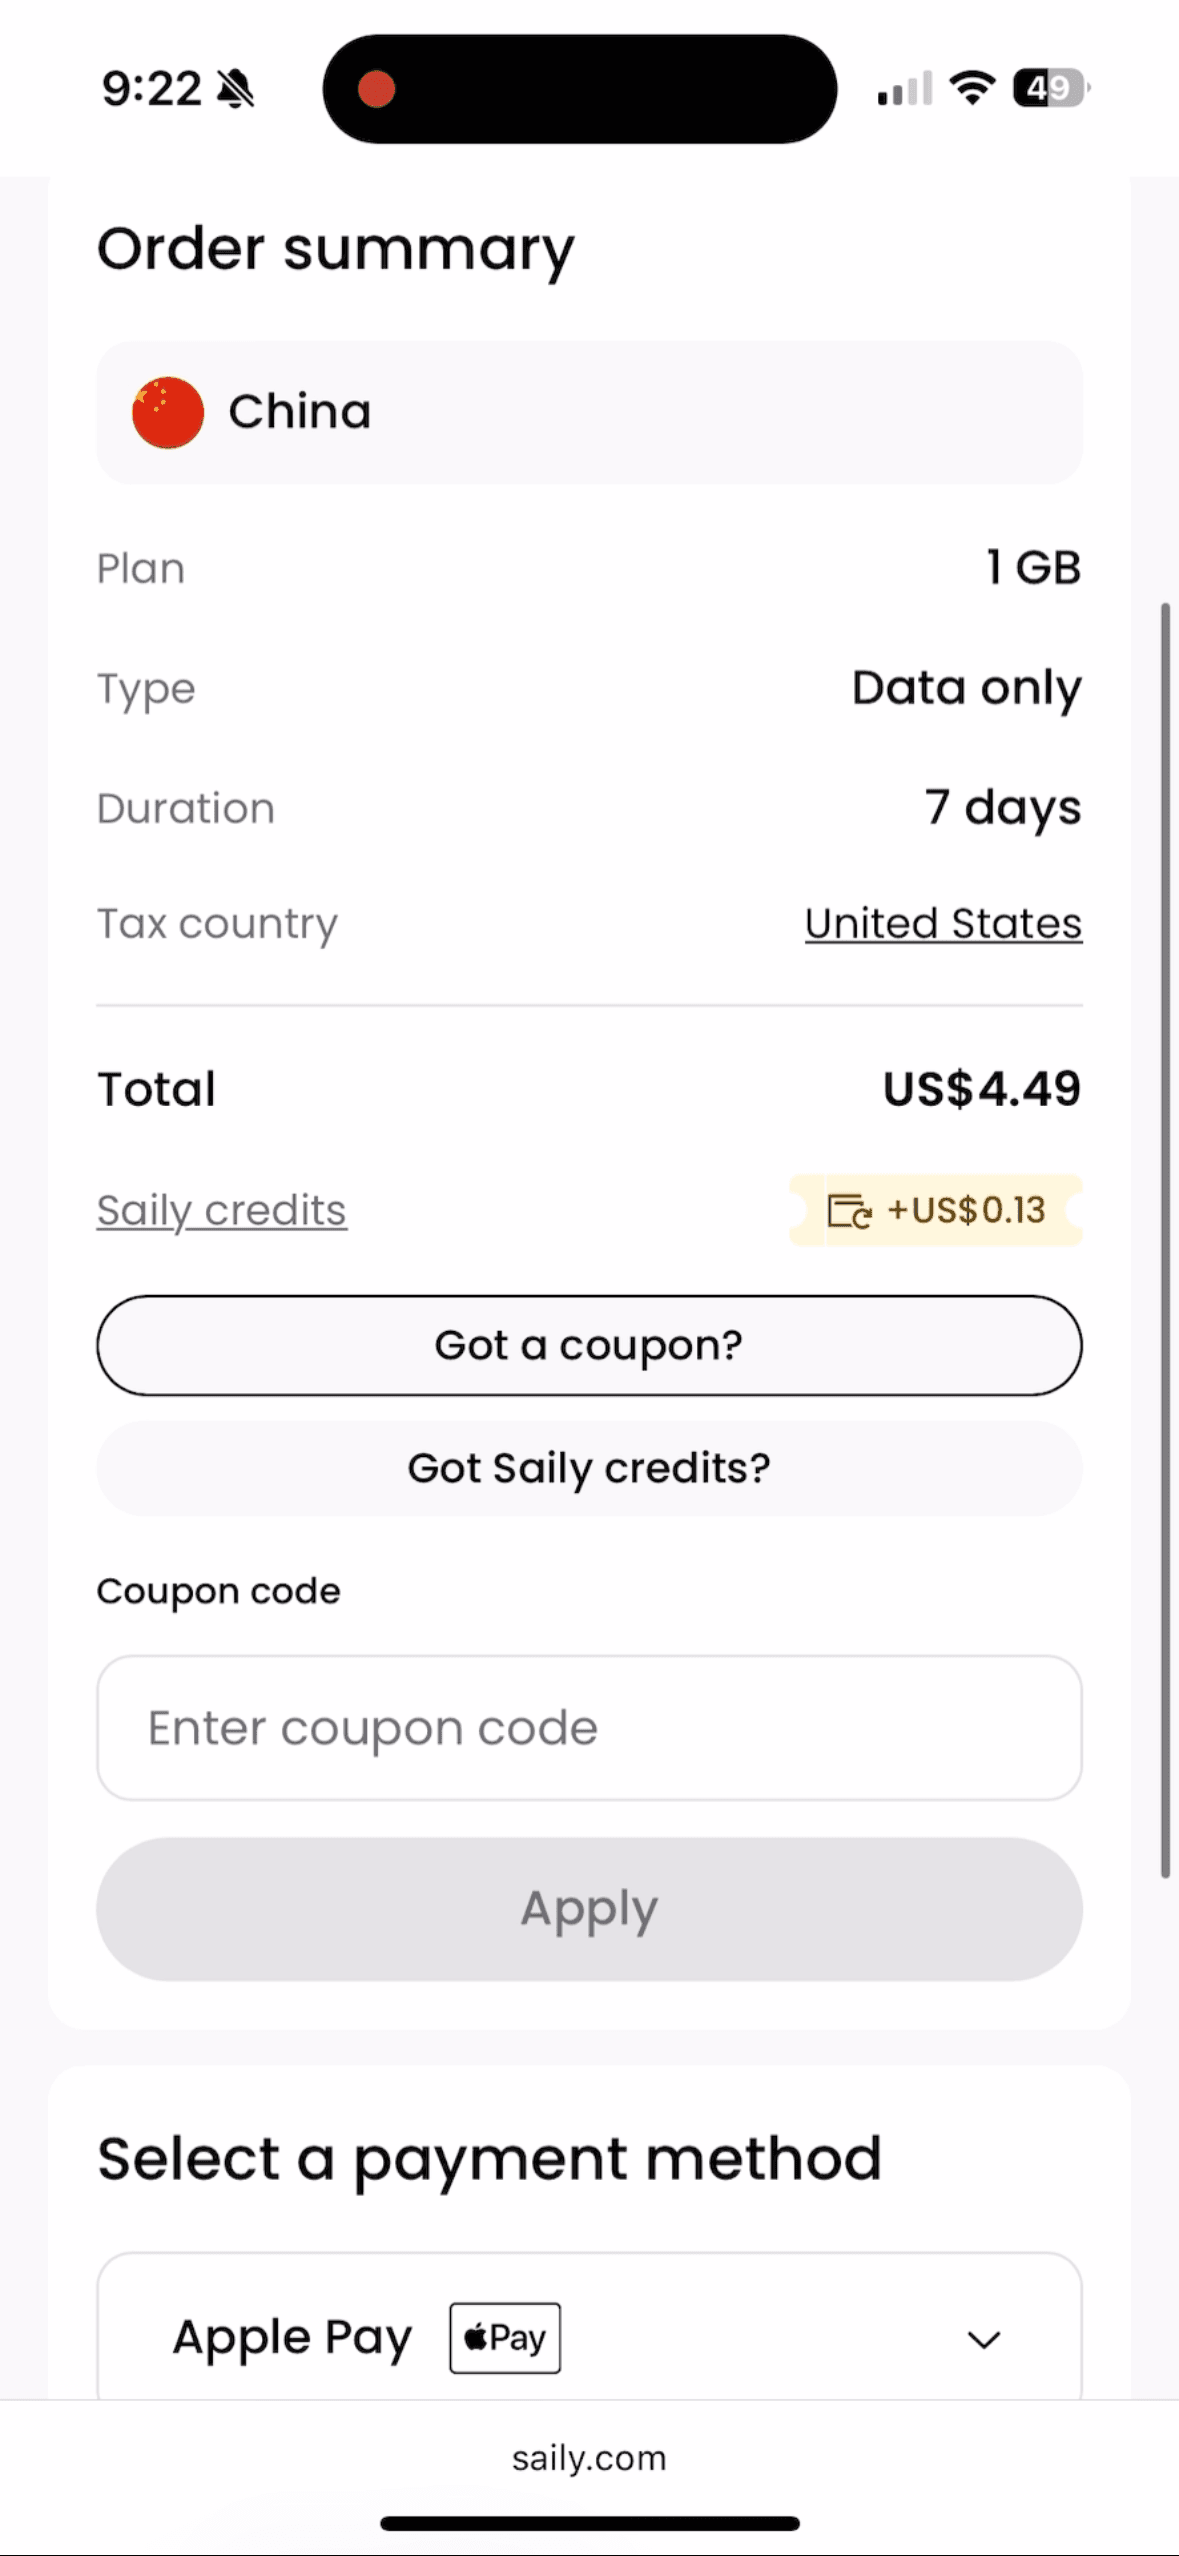The image size is (1179, 2556).
Task: Switch to the Got a coupon? tab
Action: click(589, 1345)
